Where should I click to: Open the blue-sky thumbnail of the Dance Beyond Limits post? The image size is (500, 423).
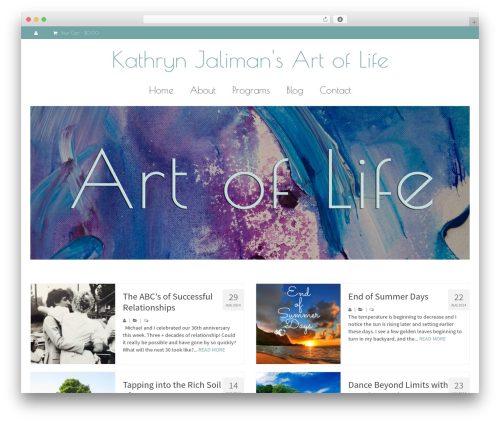[x=298, y=383]
